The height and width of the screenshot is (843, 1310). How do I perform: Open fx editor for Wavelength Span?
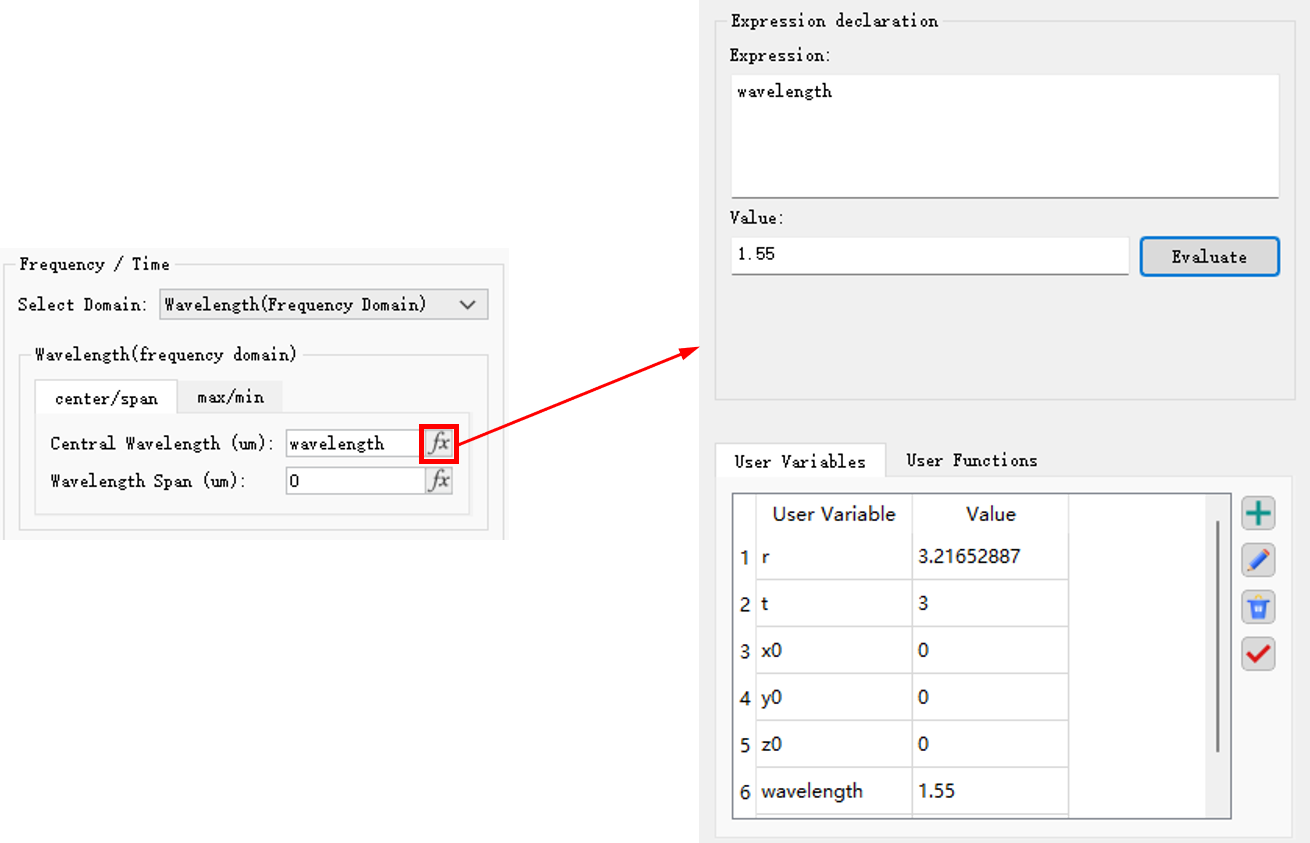pyautogui.click(x=439, y=481)
